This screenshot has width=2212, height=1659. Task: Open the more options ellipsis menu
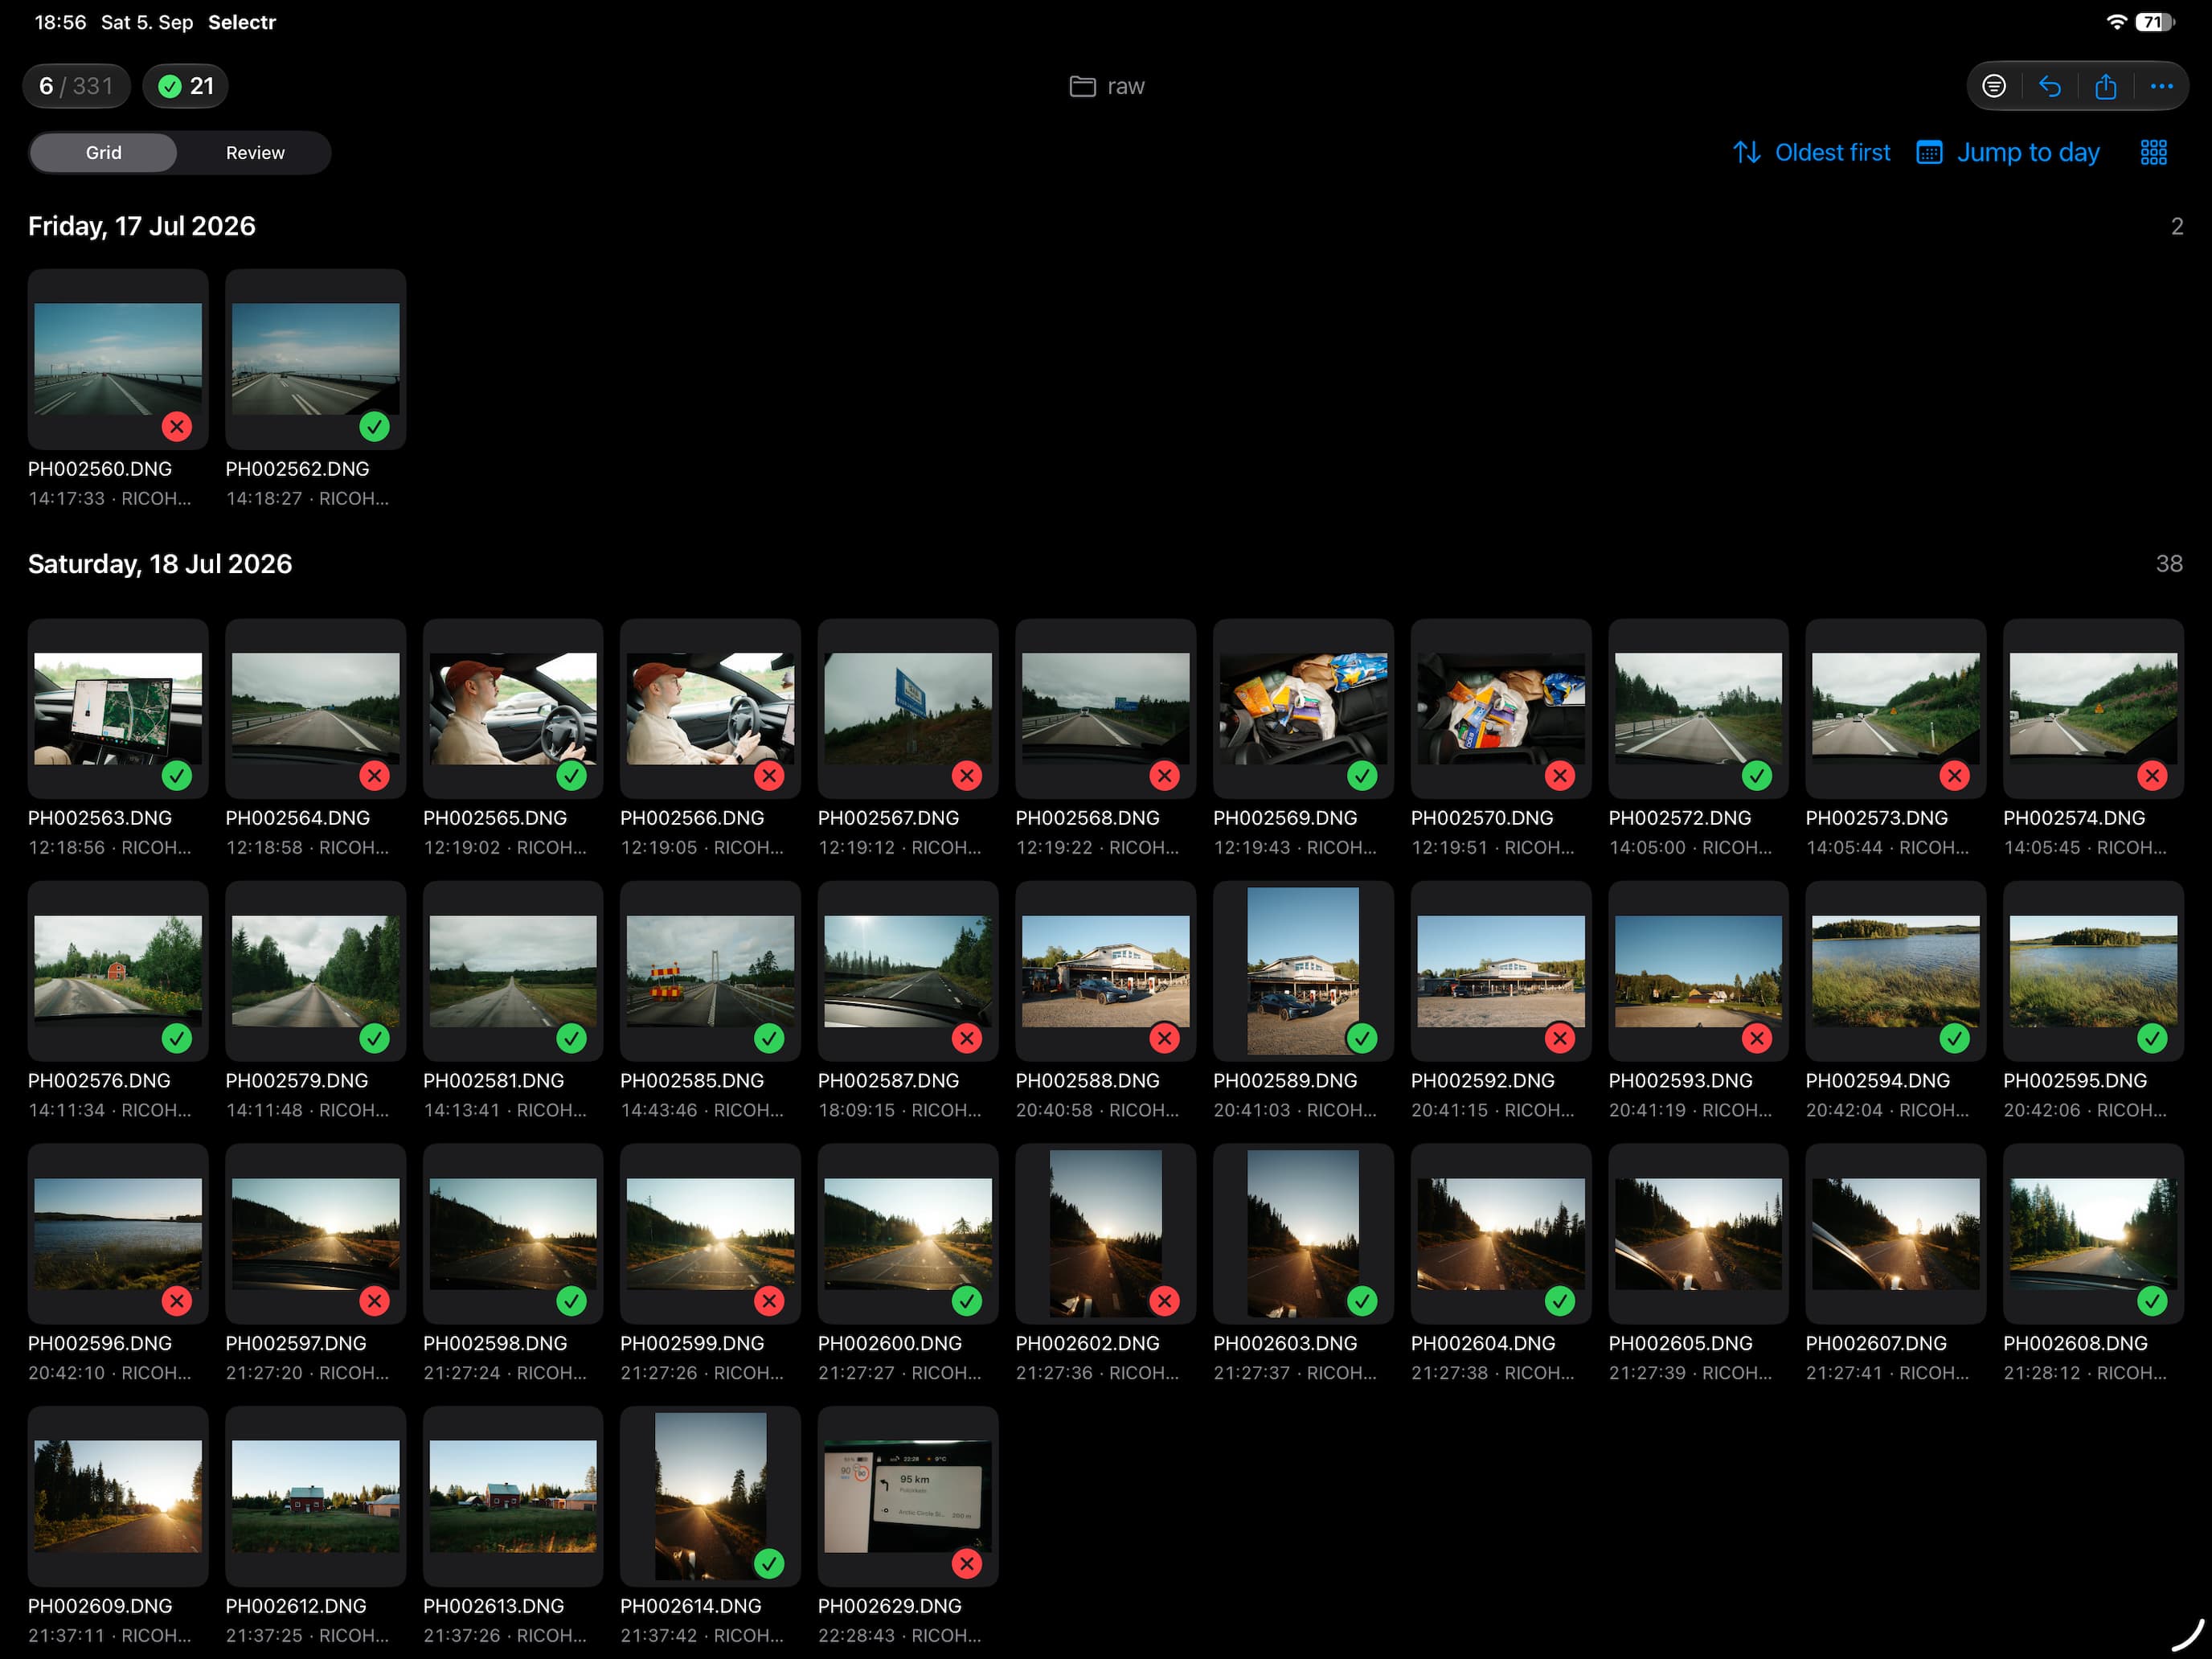click(x=2161, y=86)
